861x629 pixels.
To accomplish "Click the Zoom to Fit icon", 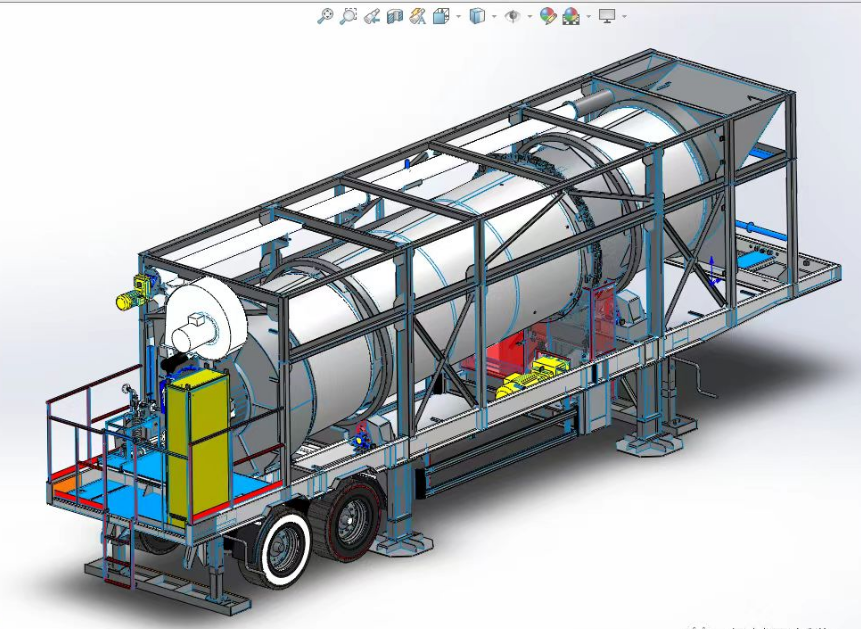I will (325, 16).
